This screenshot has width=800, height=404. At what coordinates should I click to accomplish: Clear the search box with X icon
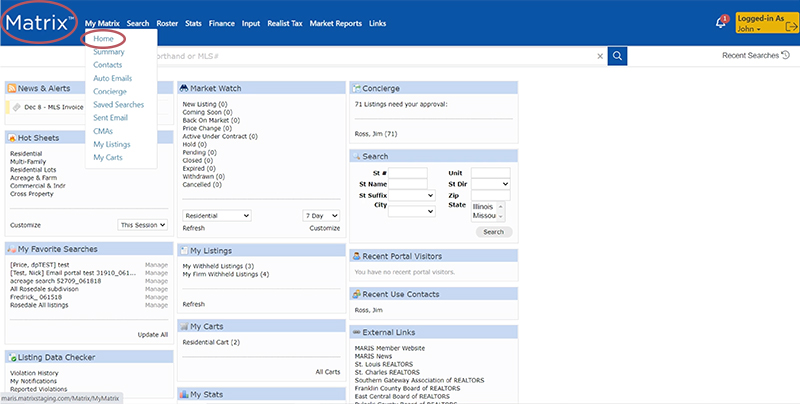click(600, 56)
